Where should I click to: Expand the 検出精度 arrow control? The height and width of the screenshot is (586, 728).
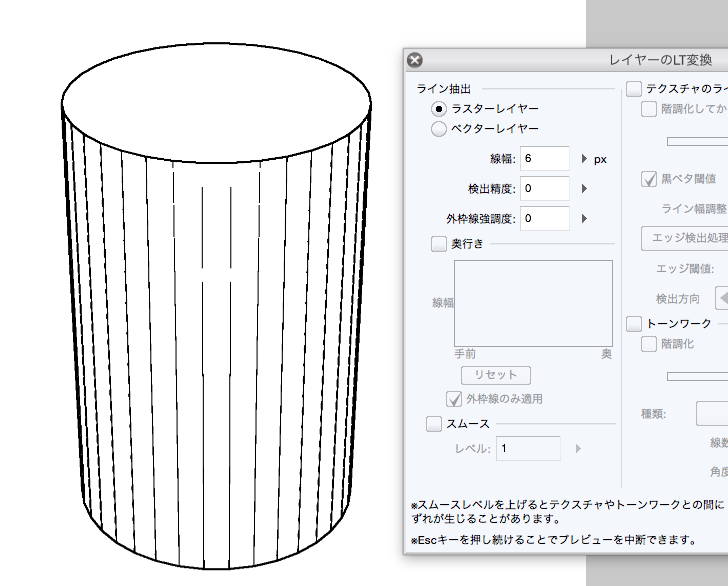[584, 188]
